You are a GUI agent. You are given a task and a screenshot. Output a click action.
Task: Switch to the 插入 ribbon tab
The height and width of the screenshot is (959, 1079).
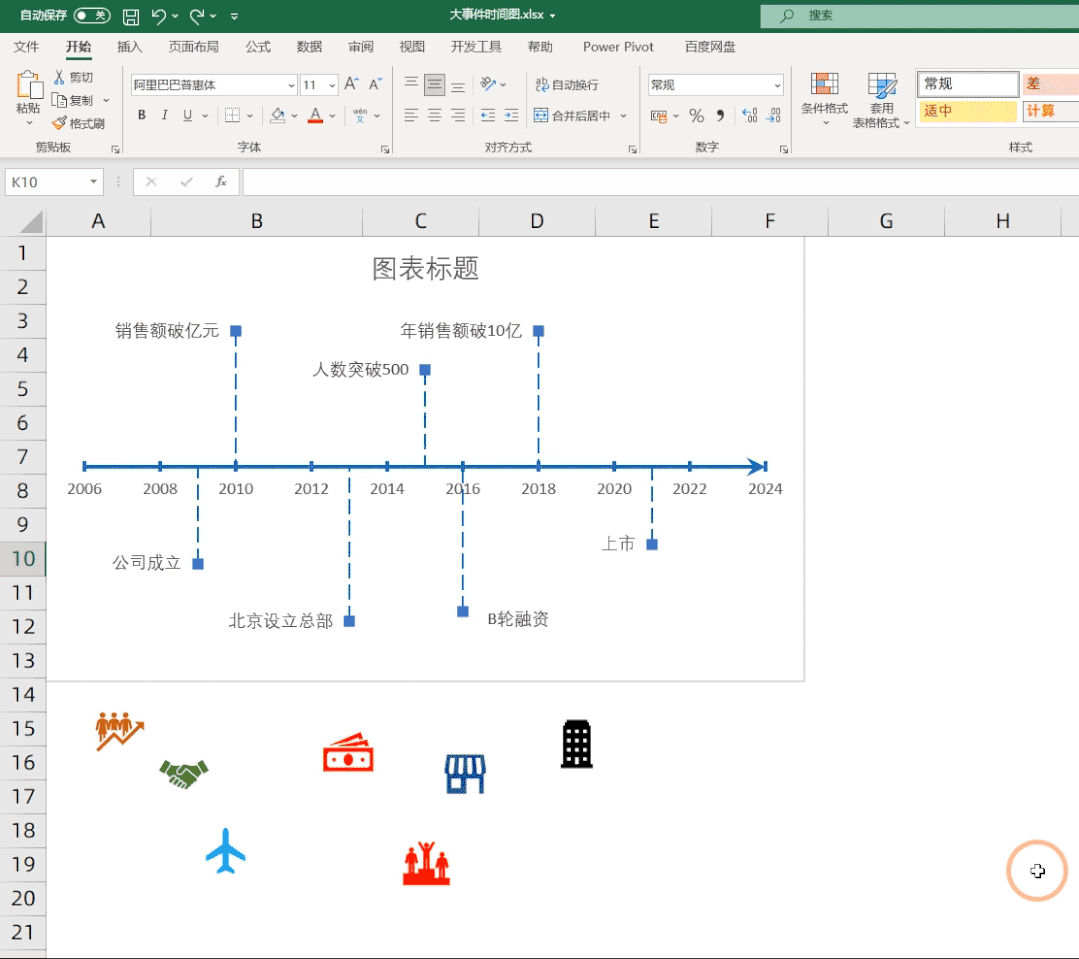point(129,47)
